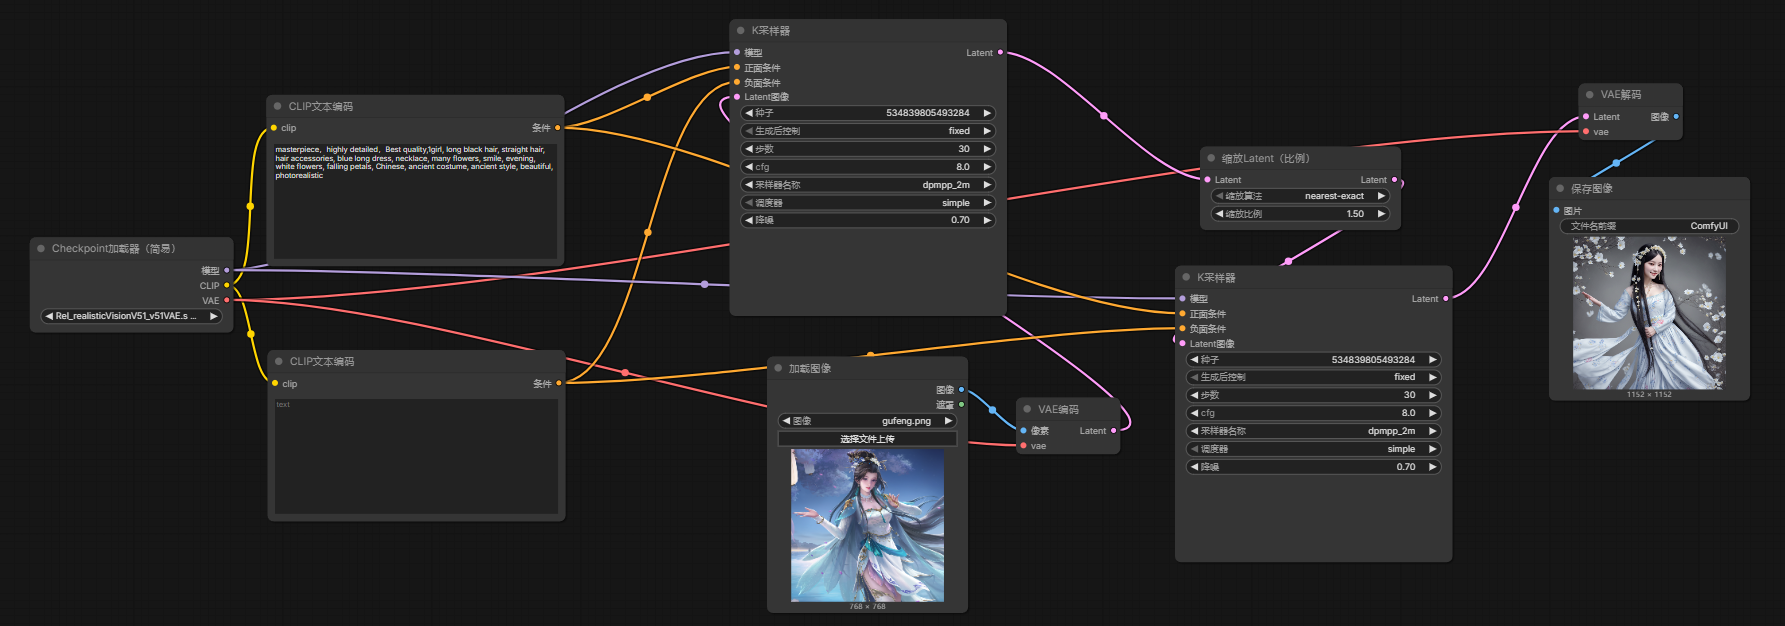Screen dimensions: 1785x626
Task: Click the 图像 output port on 加载图像 node
Action: (x=961, y=390)
